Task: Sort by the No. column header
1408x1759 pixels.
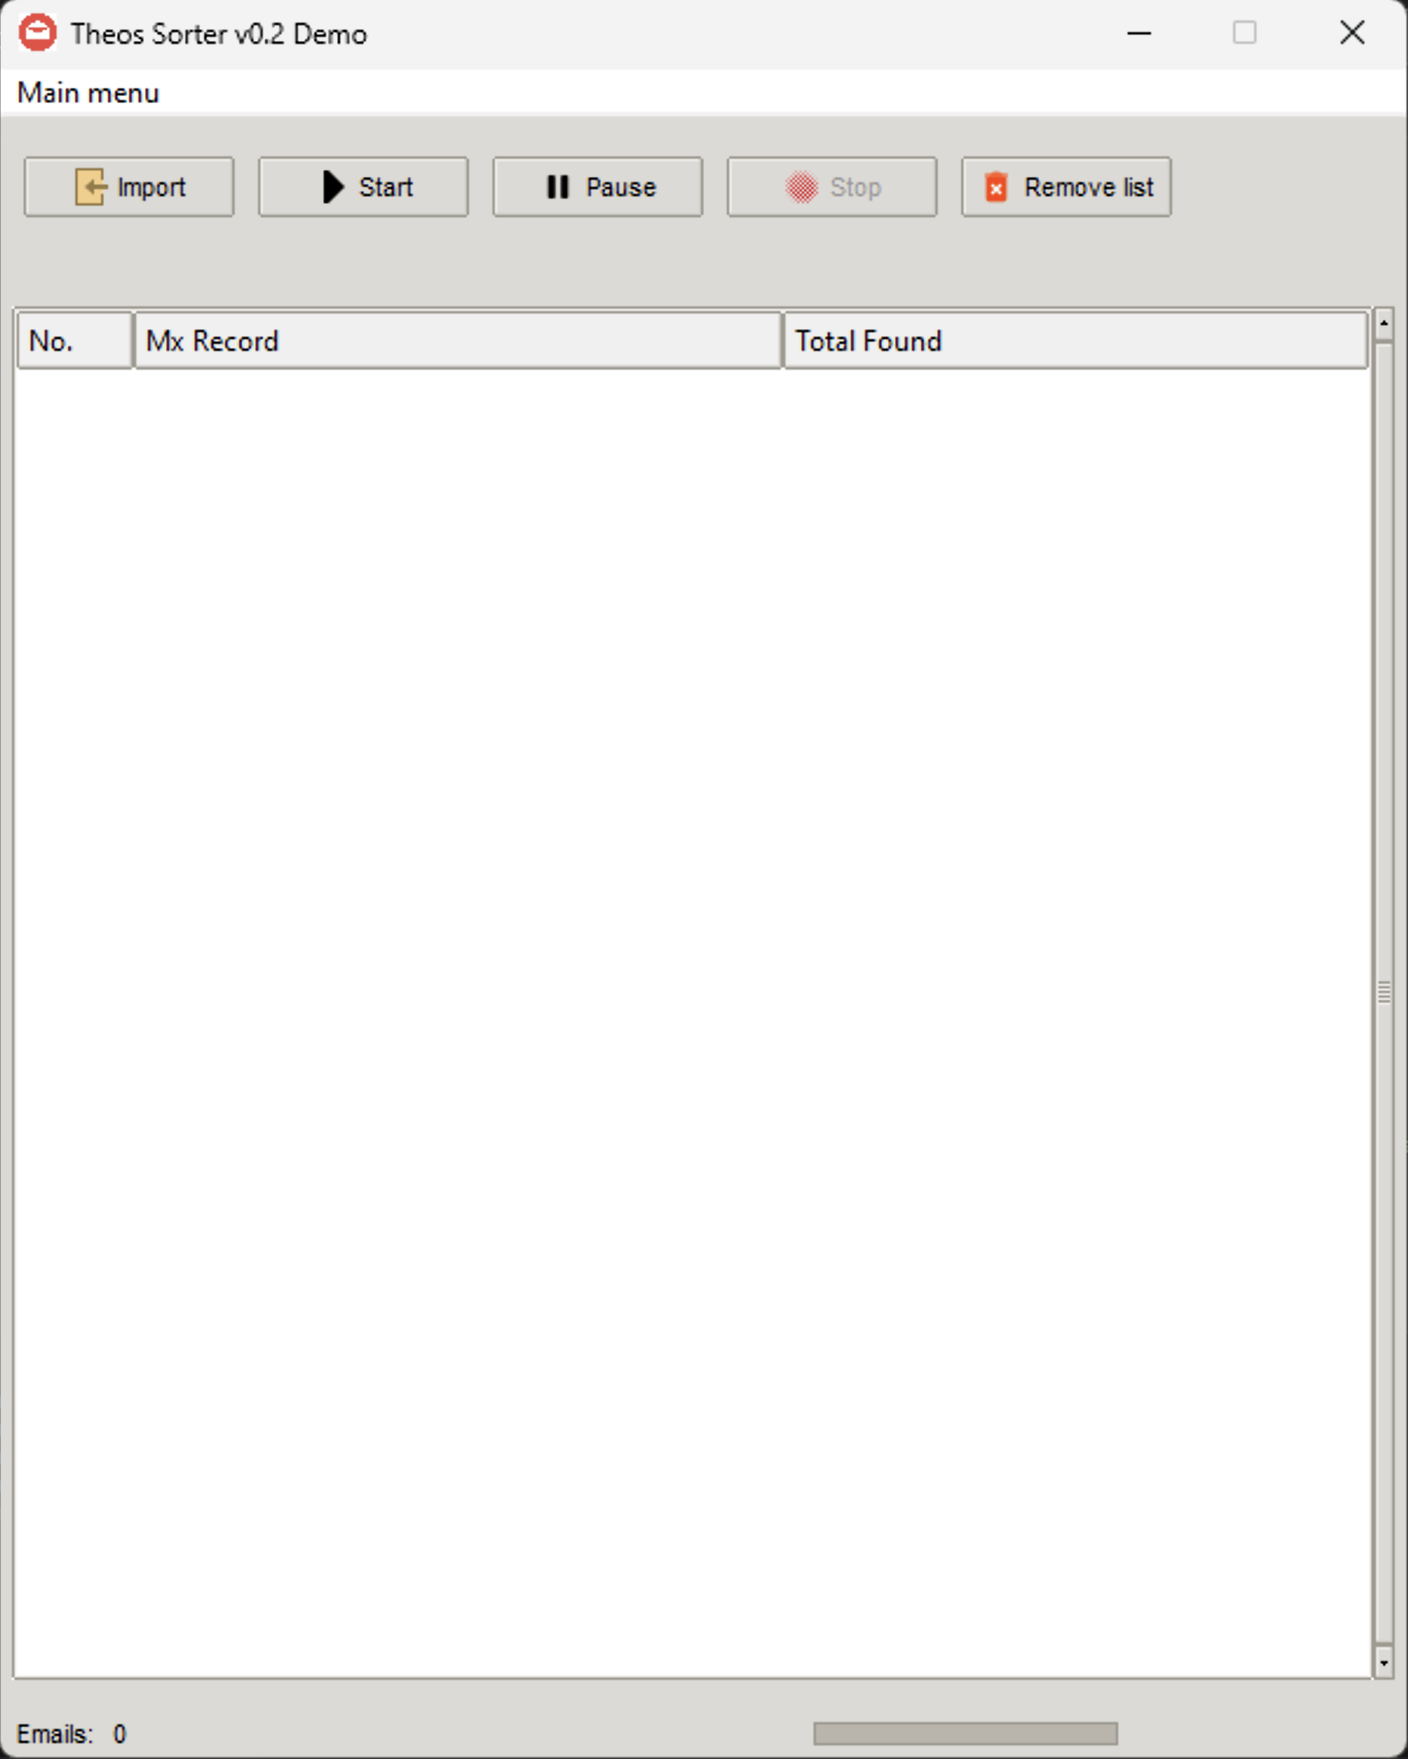Action: click(x=74, y=341)
